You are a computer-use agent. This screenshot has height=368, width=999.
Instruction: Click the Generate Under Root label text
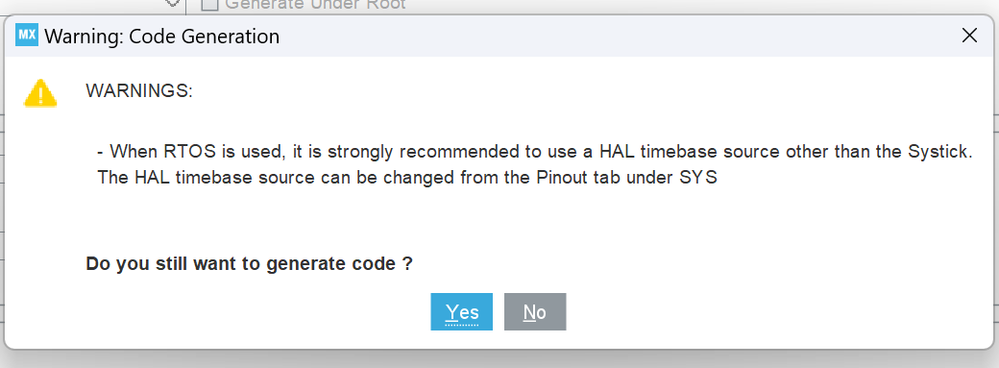coord(315,4)
